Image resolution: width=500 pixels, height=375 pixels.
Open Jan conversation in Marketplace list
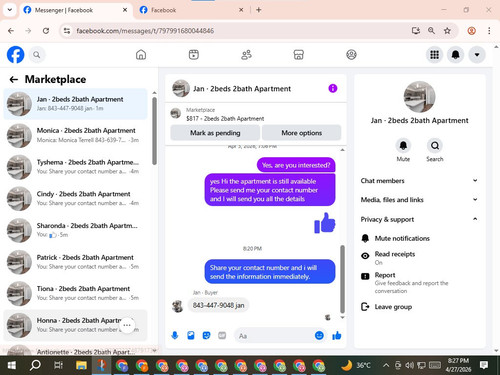click(x=75, y=104)
